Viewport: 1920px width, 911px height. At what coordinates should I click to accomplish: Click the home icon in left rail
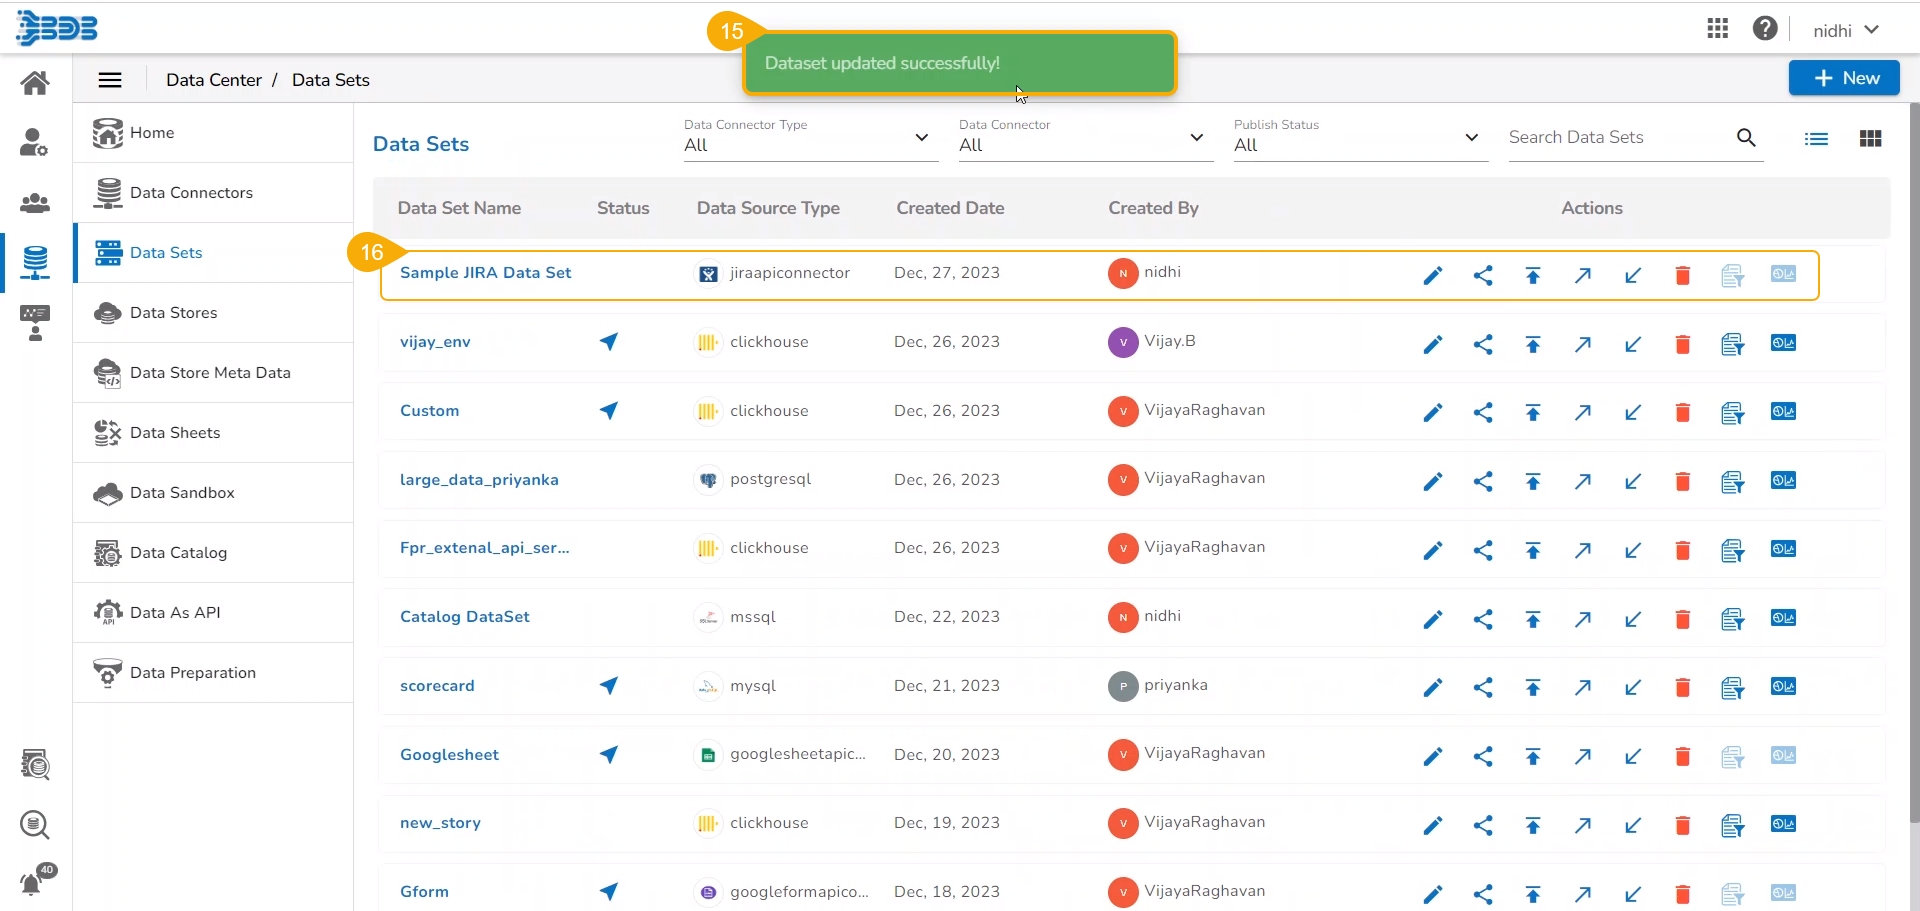tap(35, 83)
